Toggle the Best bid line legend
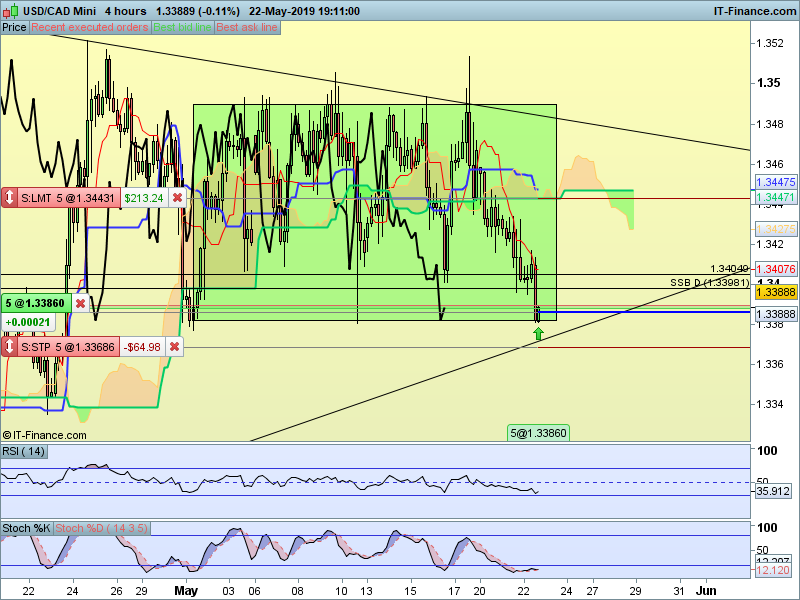This screenshot has height=600, width=800. click(x=182, y=28)
